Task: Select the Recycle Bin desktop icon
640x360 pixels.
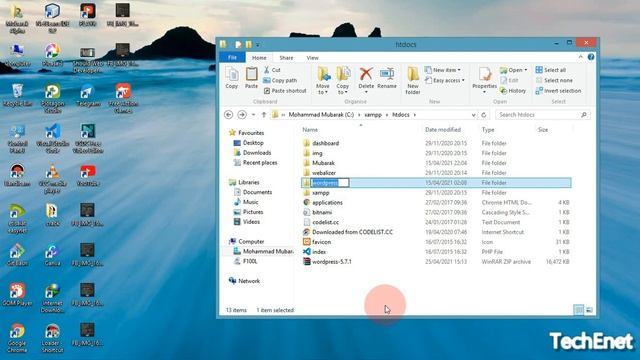Action: (17, 95)
